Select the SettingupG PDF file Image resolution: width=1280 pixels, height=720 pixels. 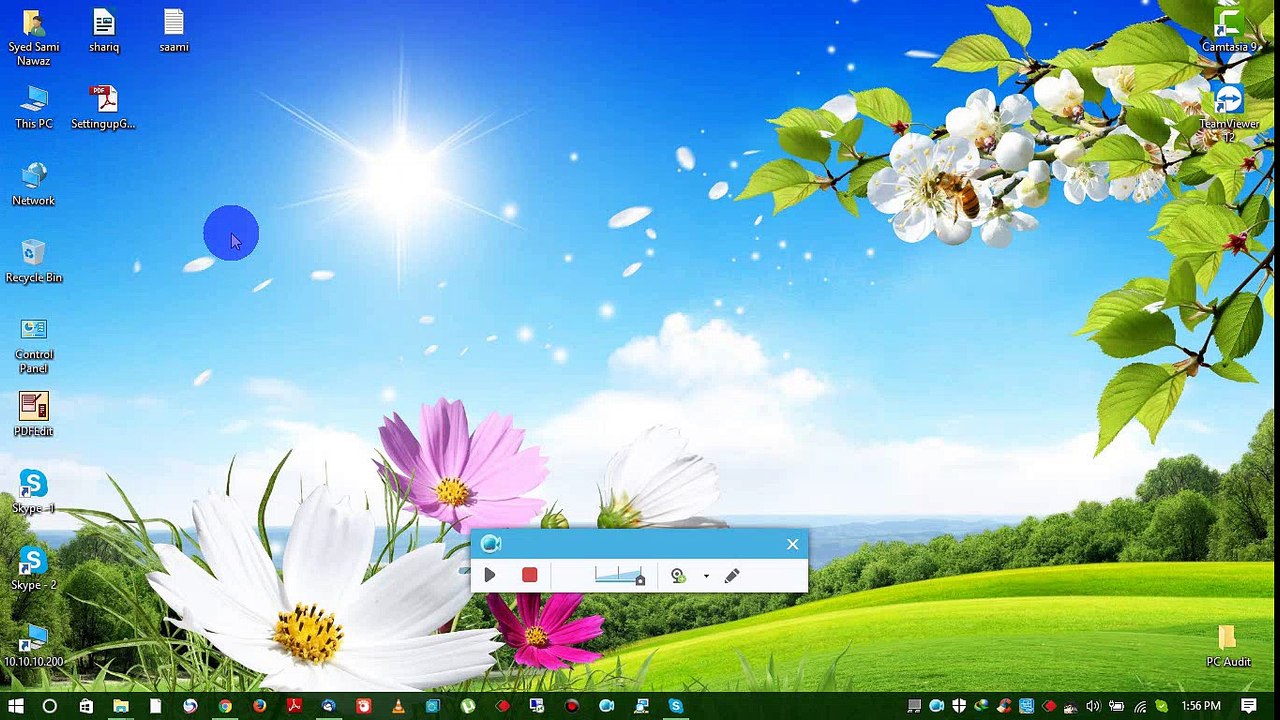[103, 108]
